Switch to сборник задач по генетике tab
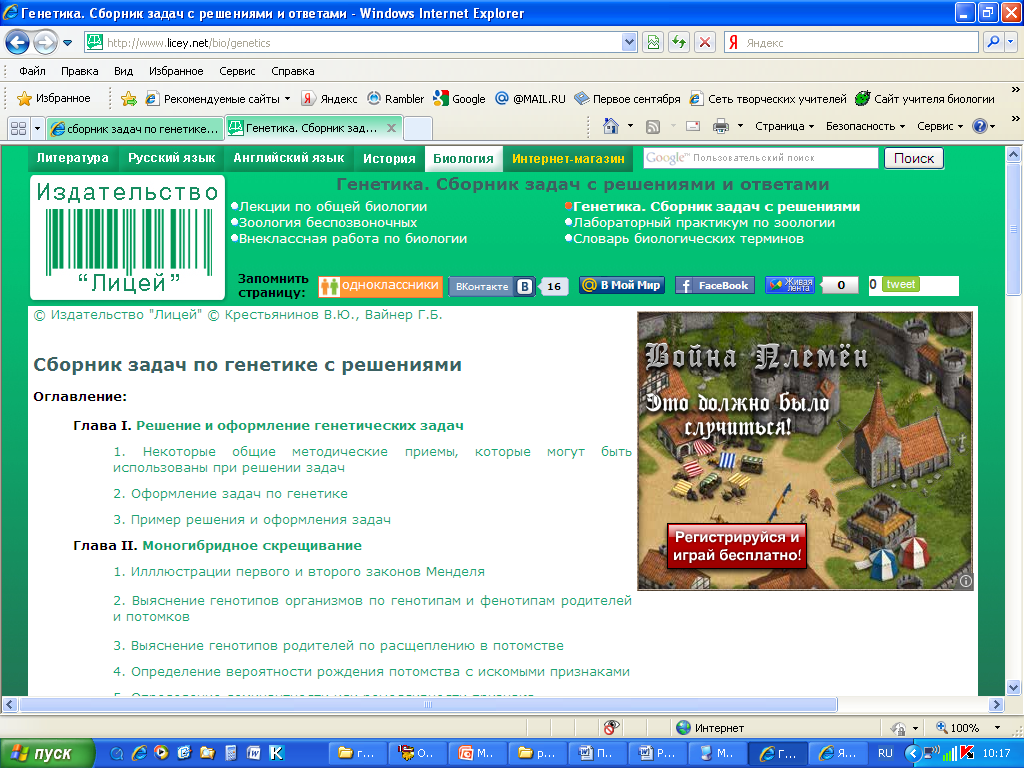Screen dimensions: 1024x768 [x=136, y=129]
